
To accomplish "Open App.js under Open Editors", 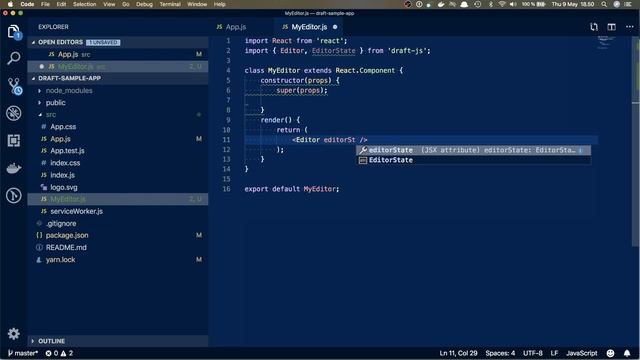I will point(118,54).
